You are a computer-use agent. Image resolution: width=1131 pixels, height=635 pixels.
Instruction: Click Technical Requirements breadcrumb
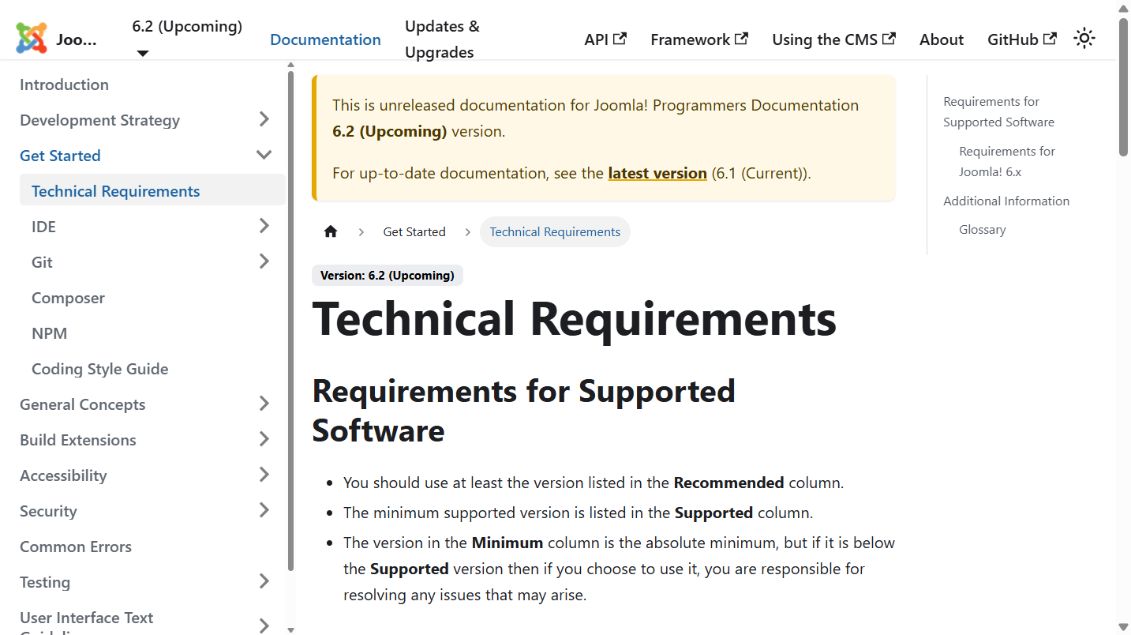pyautogui.click(x=555, y=232)
